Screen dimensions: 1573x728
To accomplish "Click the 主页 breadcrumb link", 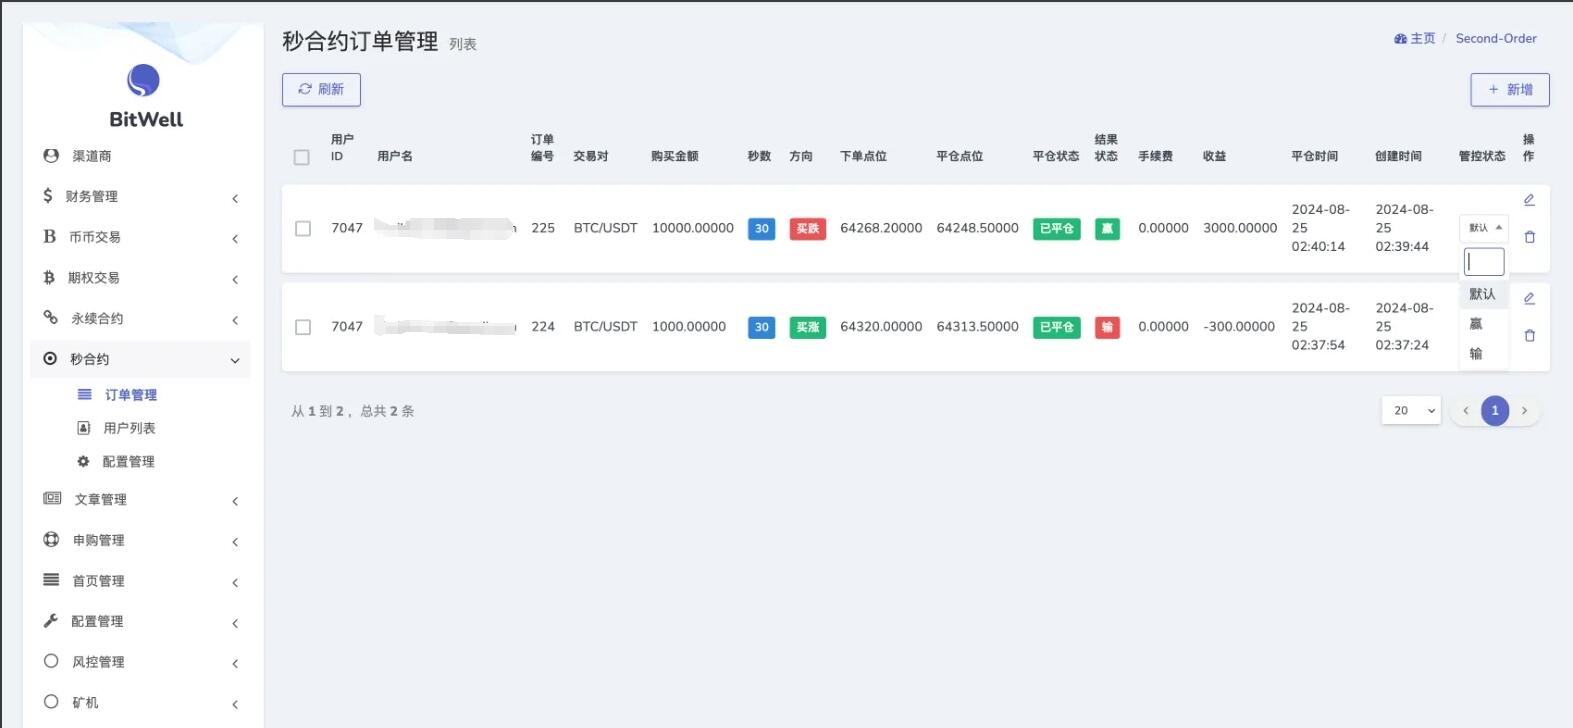I will (x=1415, y=39).
